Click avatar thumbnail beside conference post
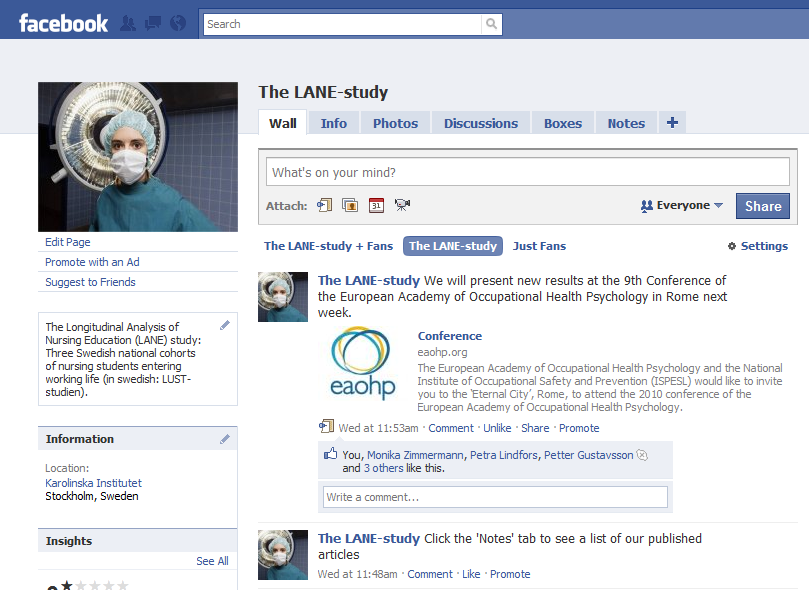The width and height of the screenshot is (809, 590). pyautogui.click(x=283, y=297)
